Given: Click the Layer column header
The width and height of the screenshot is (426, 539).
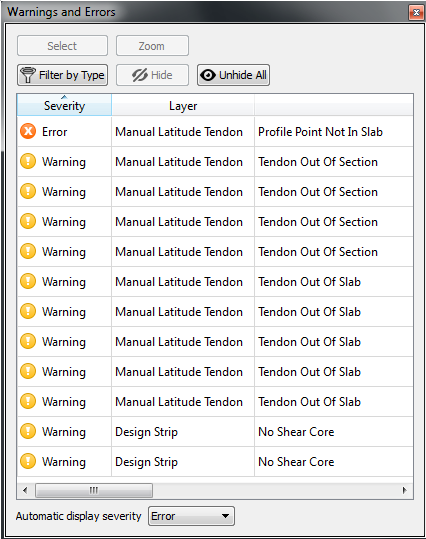Looking at the screenshot, I should [x=183, y=105].
